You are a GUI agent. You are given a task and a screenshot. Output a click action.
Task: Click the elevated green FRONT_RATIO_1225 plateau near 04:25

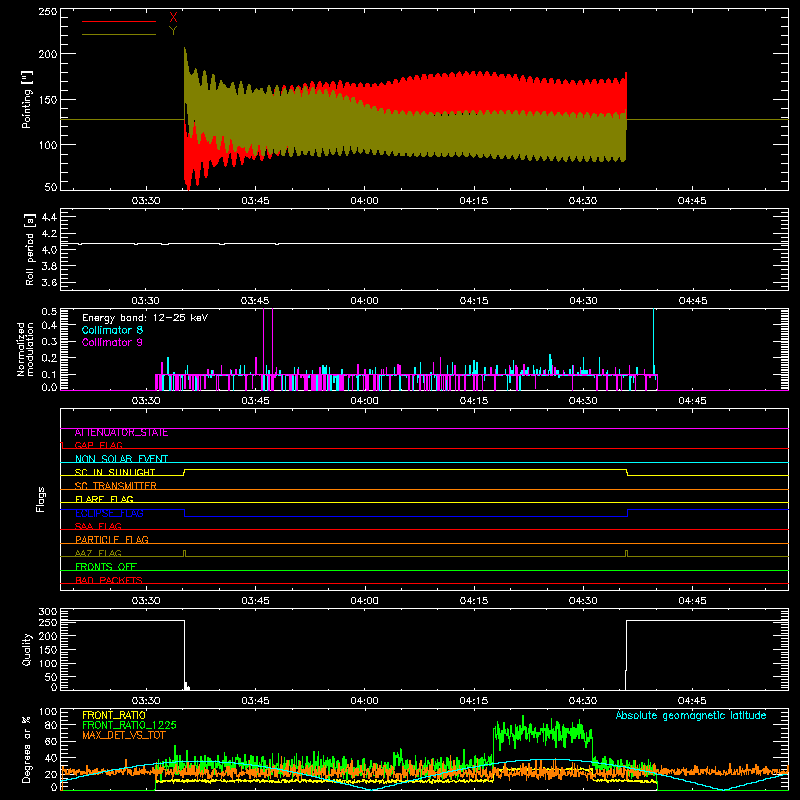click(543, 733)
